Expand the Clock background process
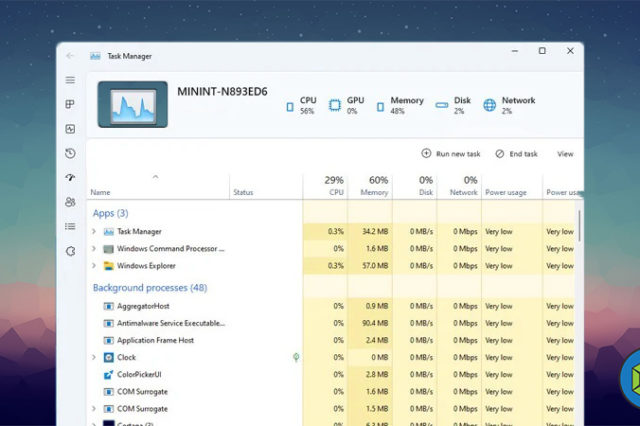This screenshot has height=426, width=640. tap(94, 357)
